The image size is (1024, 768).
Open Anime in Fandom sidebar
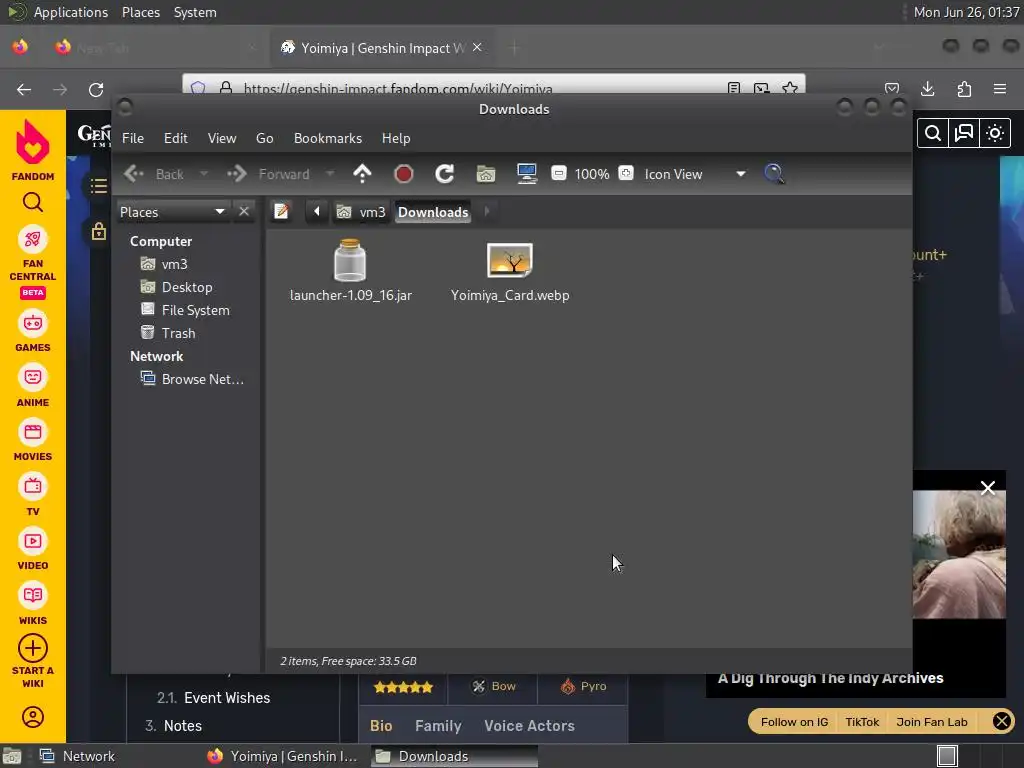[x=33, y=387]
